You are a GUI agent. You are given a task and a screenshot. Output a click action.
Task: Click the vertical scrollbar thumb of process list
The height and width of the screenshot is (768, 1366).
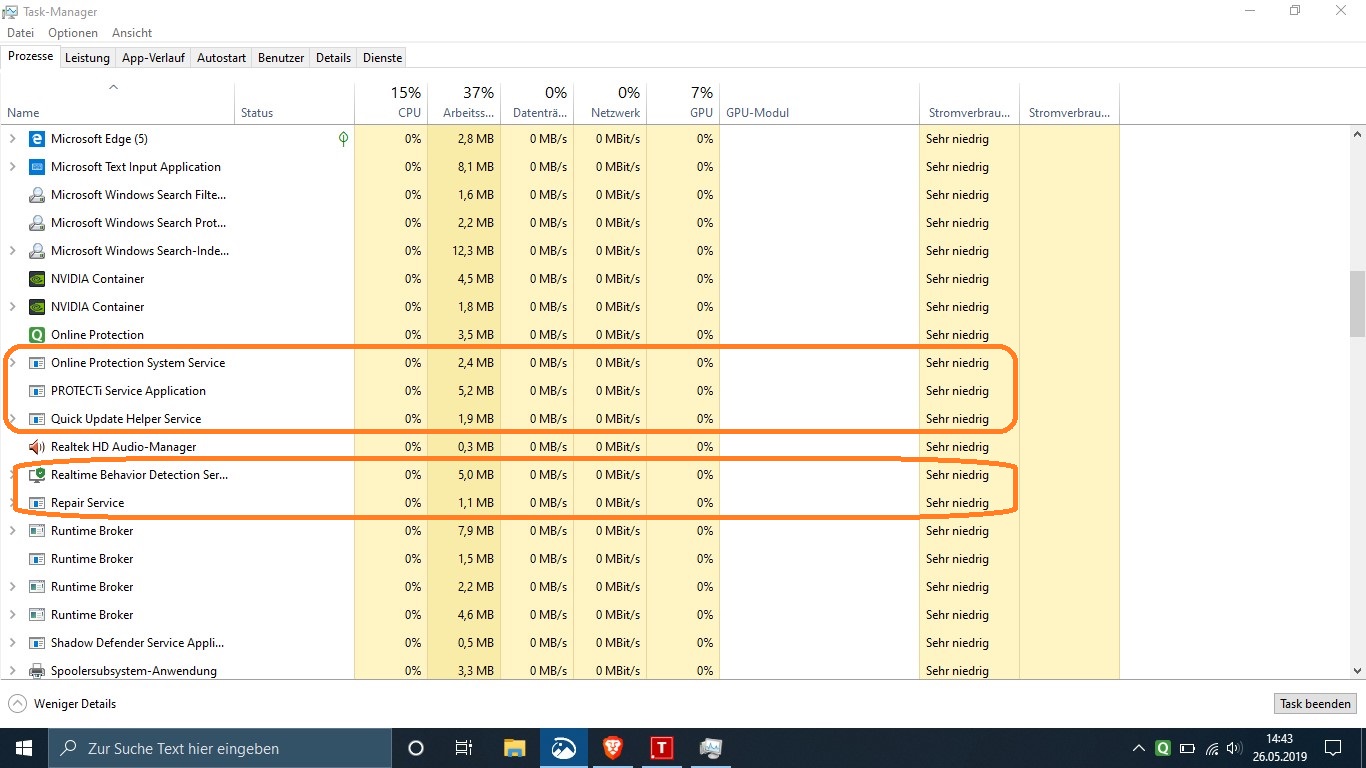click(1357, 303)
